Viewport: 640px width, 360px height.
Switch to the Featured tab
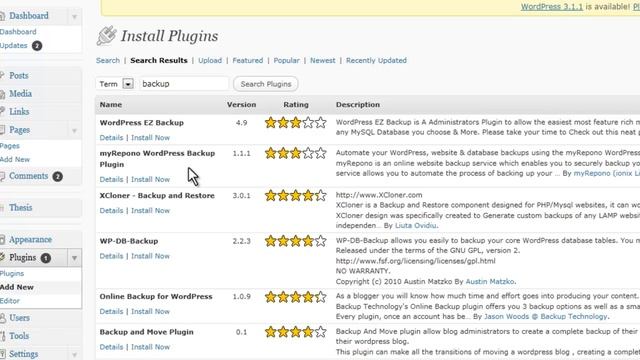[x=248, y=60]
